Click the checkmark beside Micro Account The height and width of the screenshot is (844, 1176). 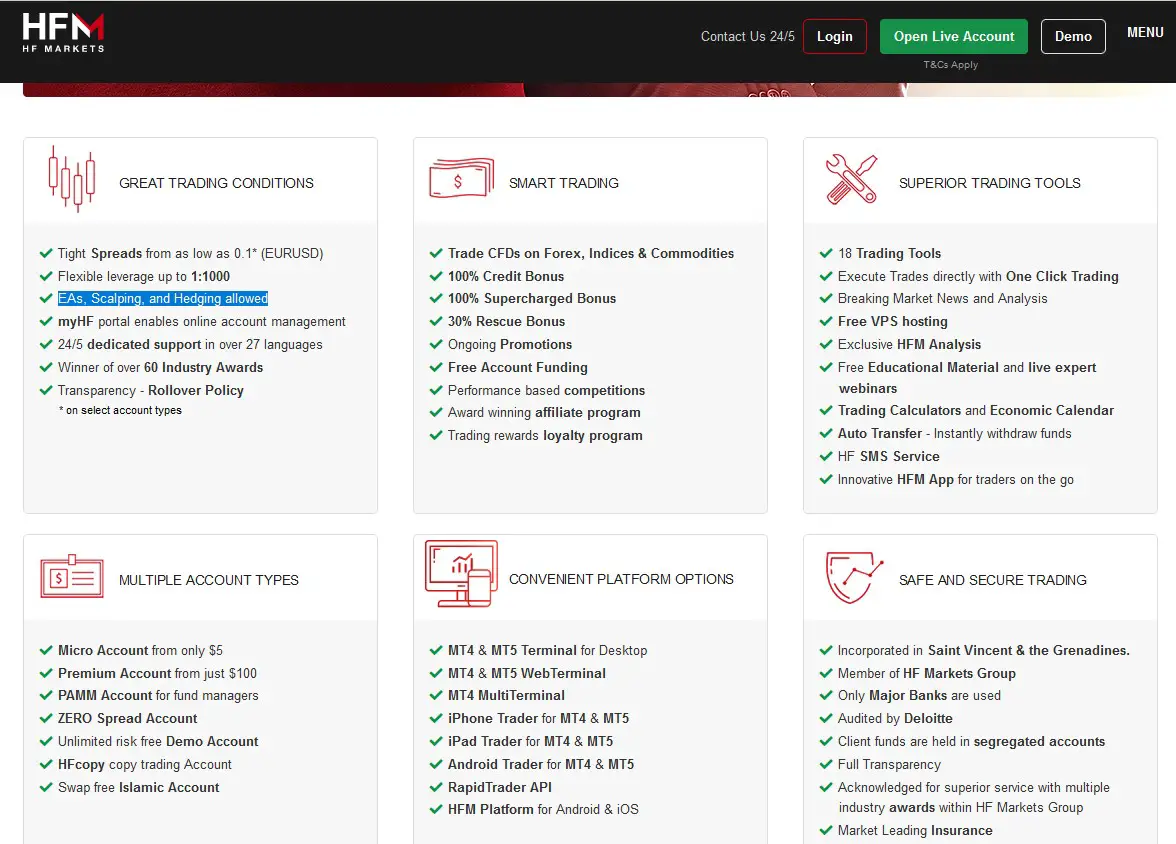(46, 650)
